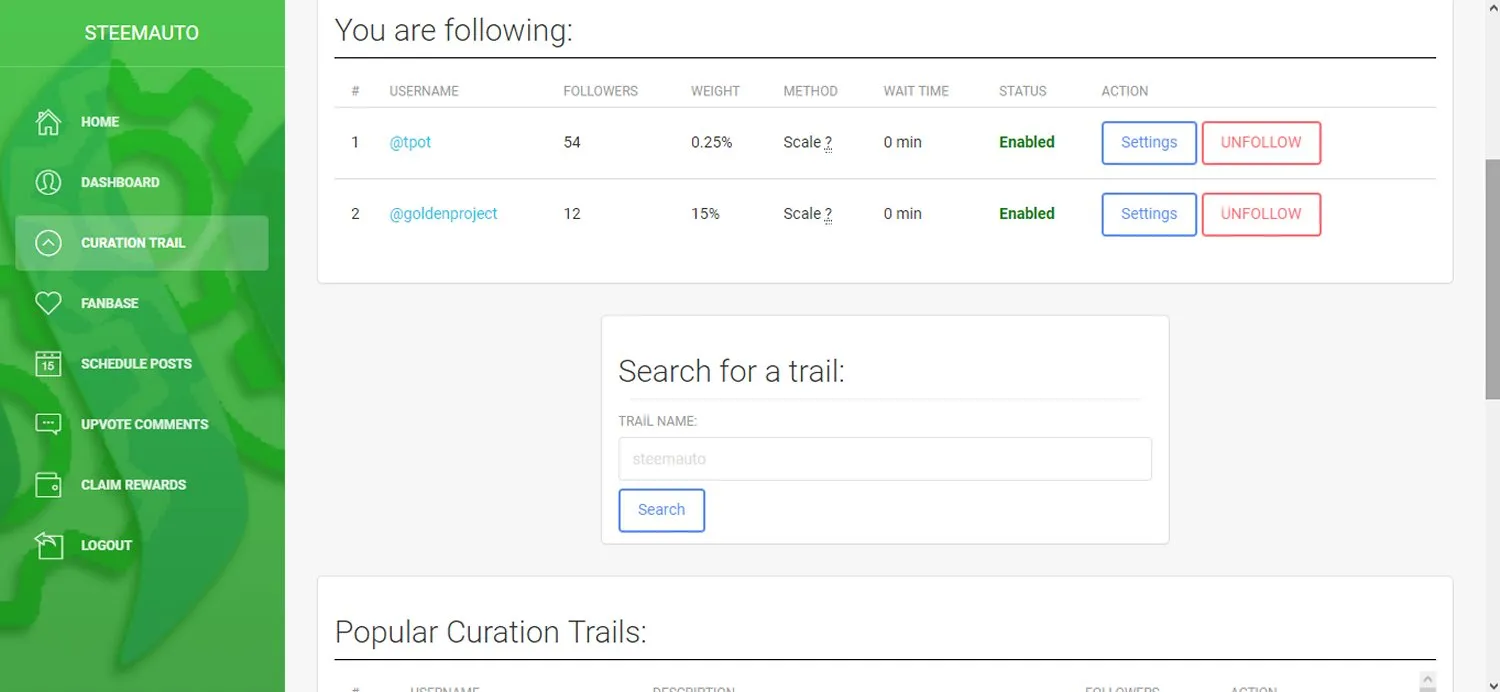This screenshot has height=692, width=1500.
Task: Open Settings for the @tpot trail
Action: click(1149, 143)
